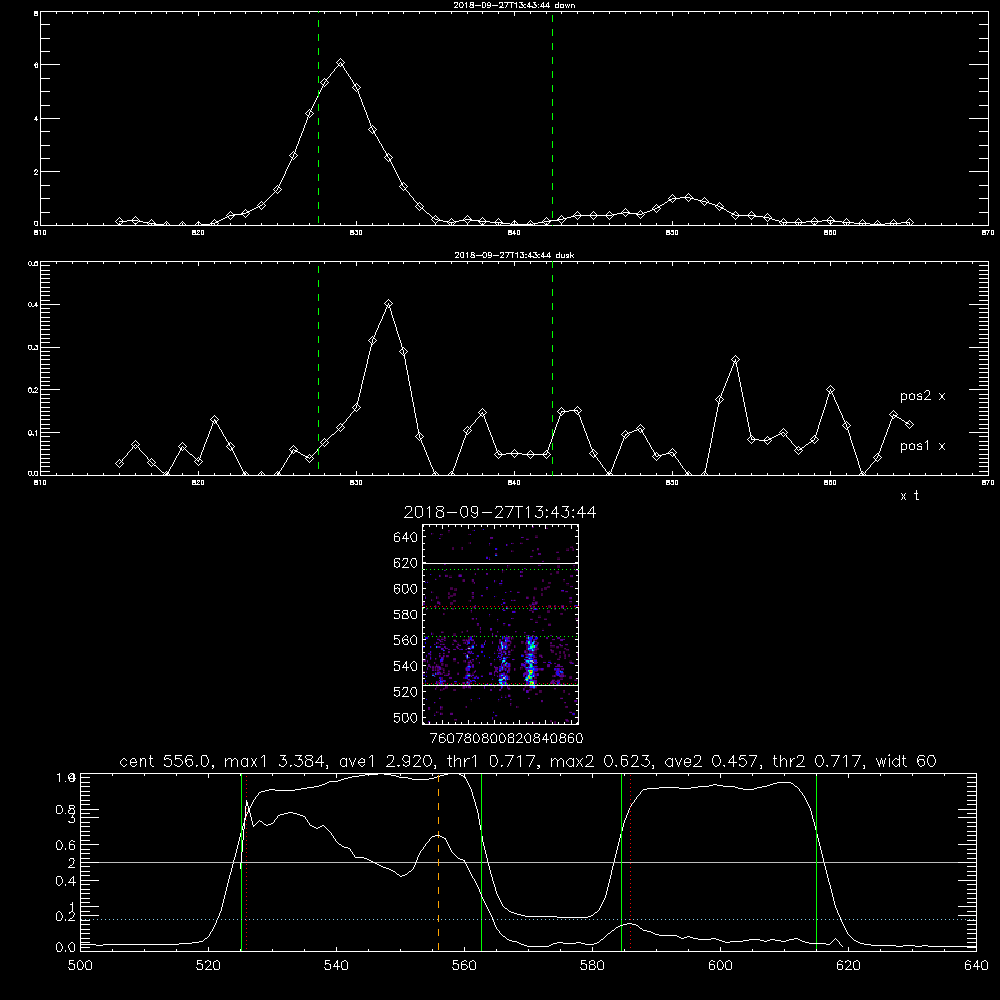Click the 'cent 556.0' value in stats line
This screenshot has height=1000, width=1000.
pyautogui.click(x=165, y=761)
